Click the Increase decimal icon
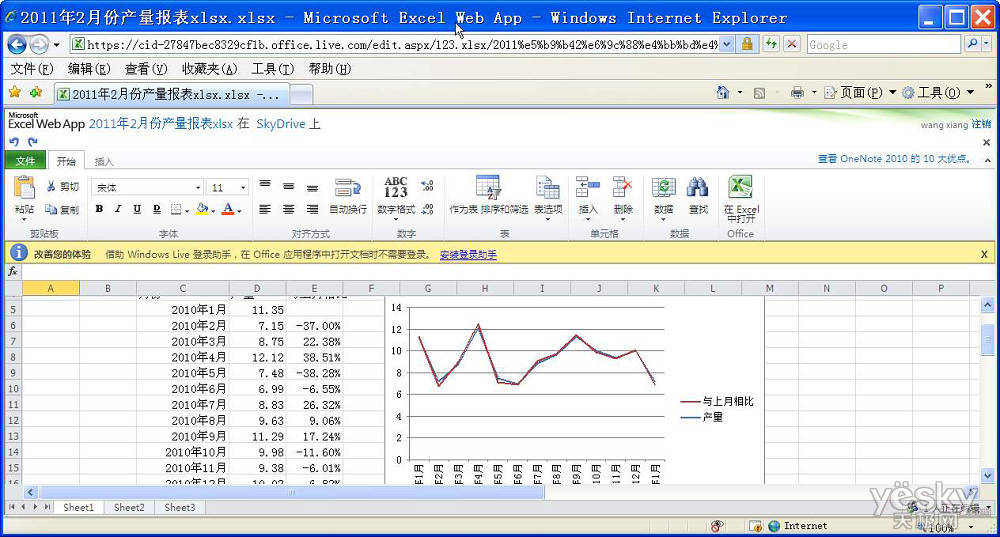Image resolution: width=1000 pixels, height=537 pixels. point(427,186)
